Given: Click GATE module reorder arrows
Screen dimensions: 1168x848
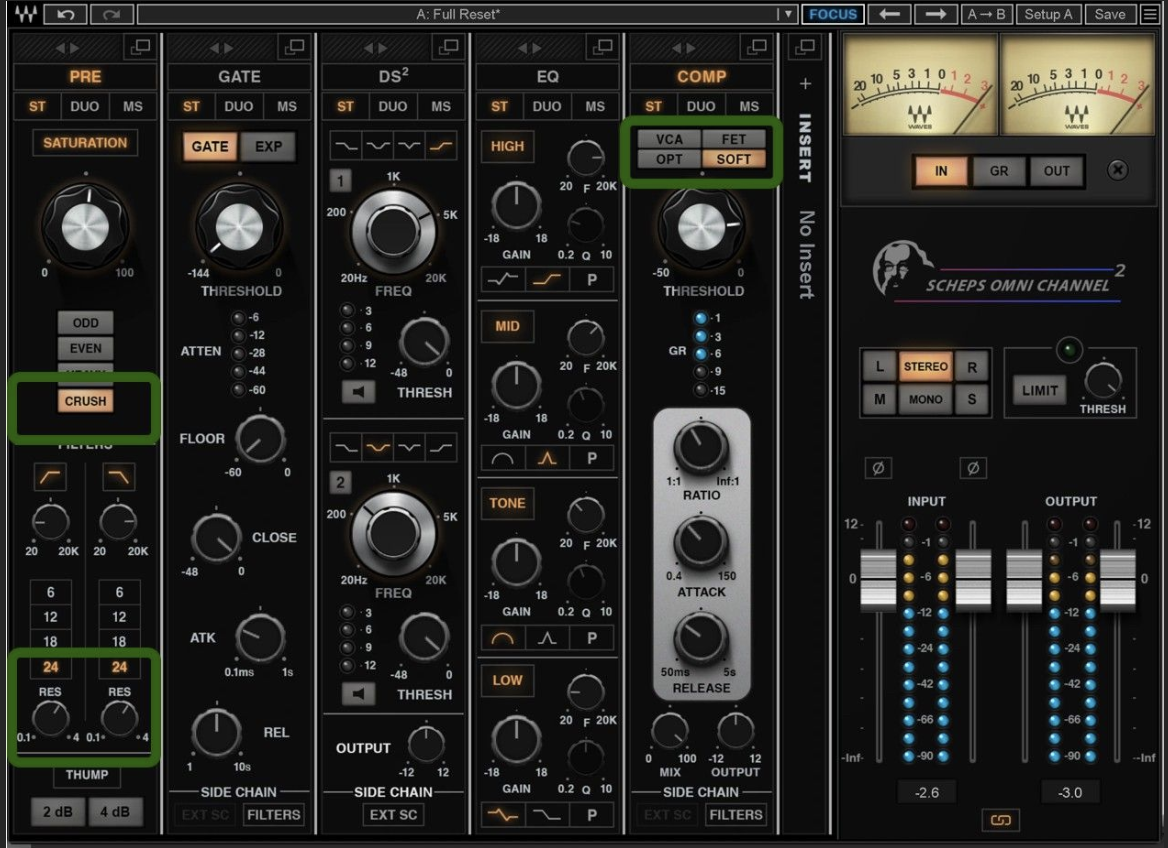Looking at the screenshot, I should tap(221, 48).
